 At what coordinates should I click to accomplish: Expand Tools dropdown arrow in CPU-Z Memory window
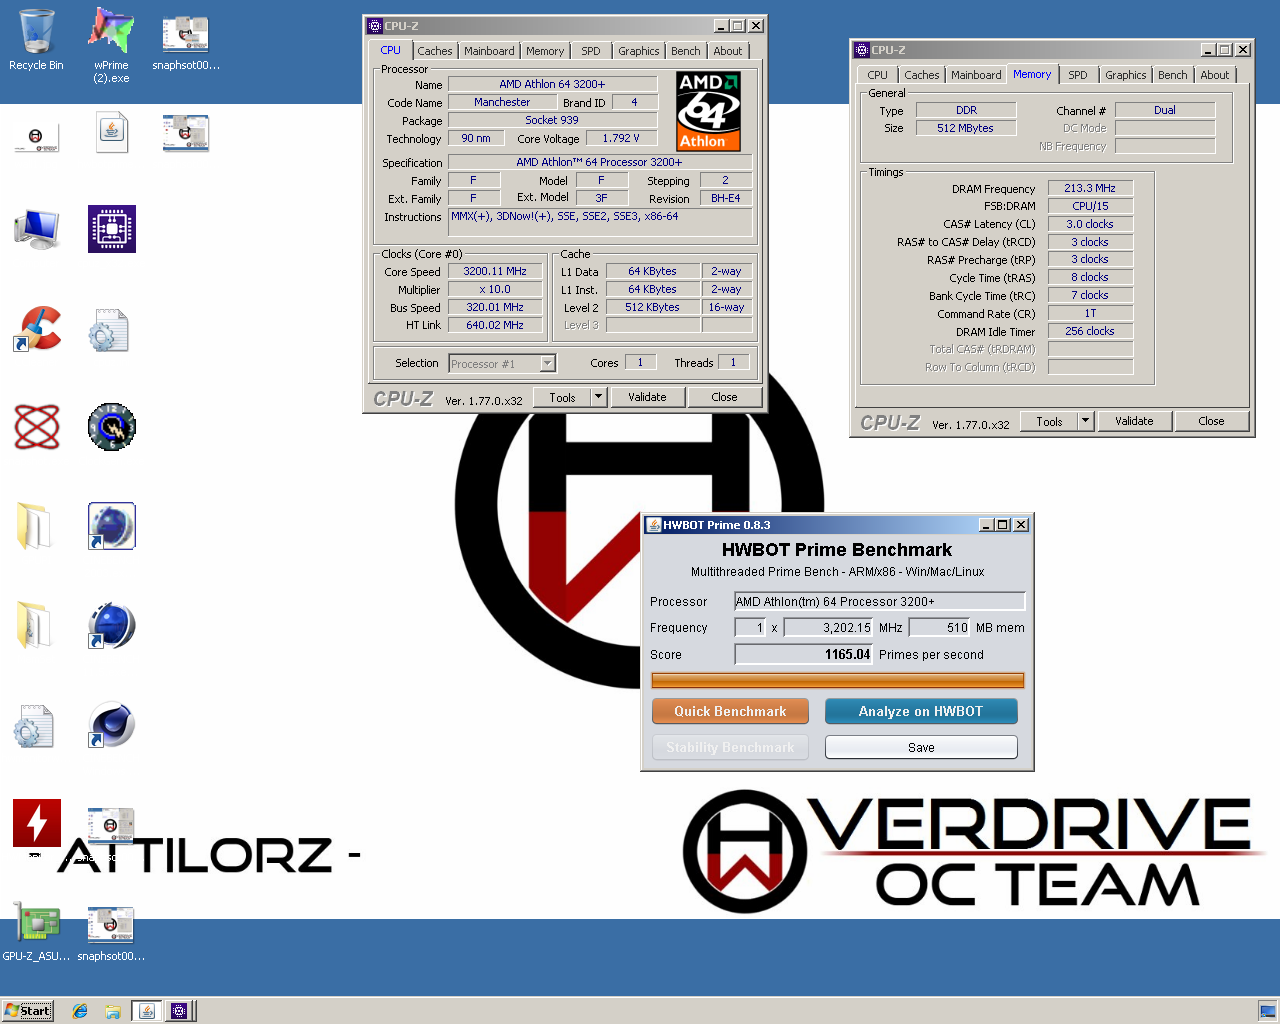click(1085, 421)
